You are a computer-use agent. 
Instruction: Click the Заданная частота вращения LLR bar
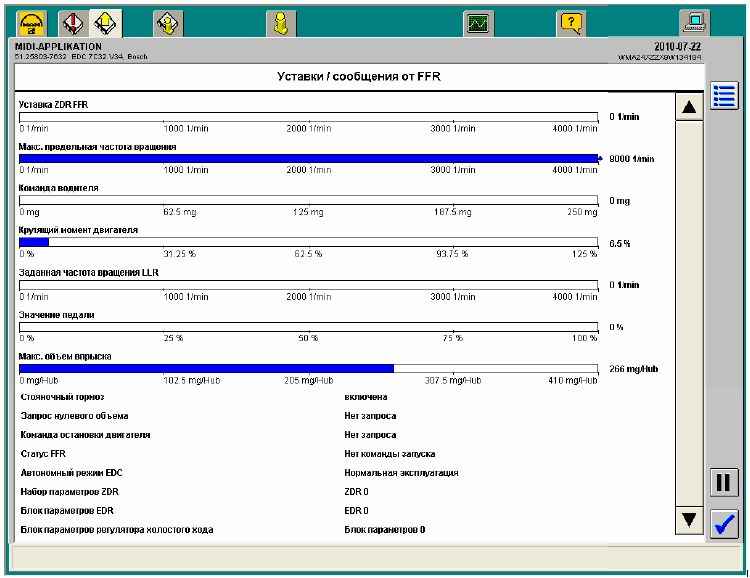click(309, 285)
